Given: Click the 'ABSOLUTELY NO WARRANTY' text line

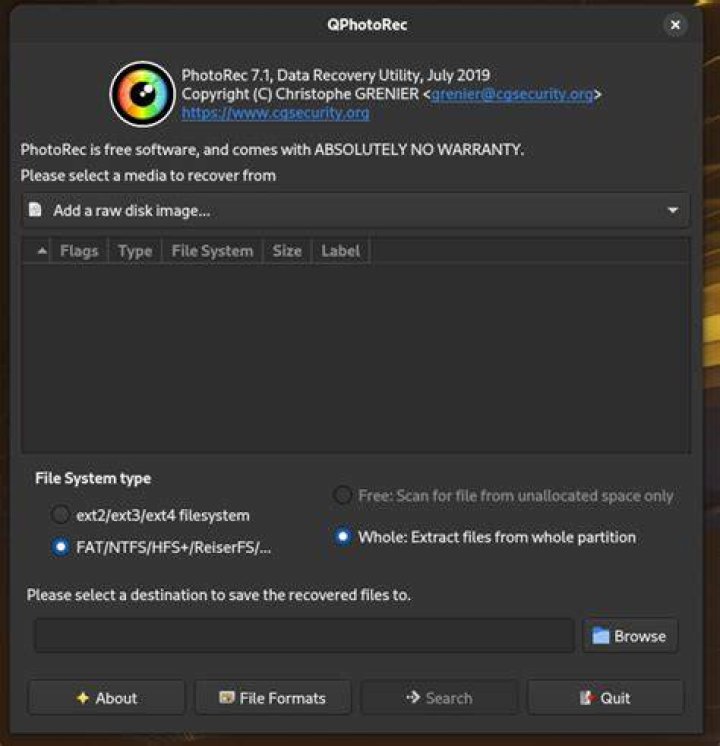Looking at the screenshot, I should point(272,149).
